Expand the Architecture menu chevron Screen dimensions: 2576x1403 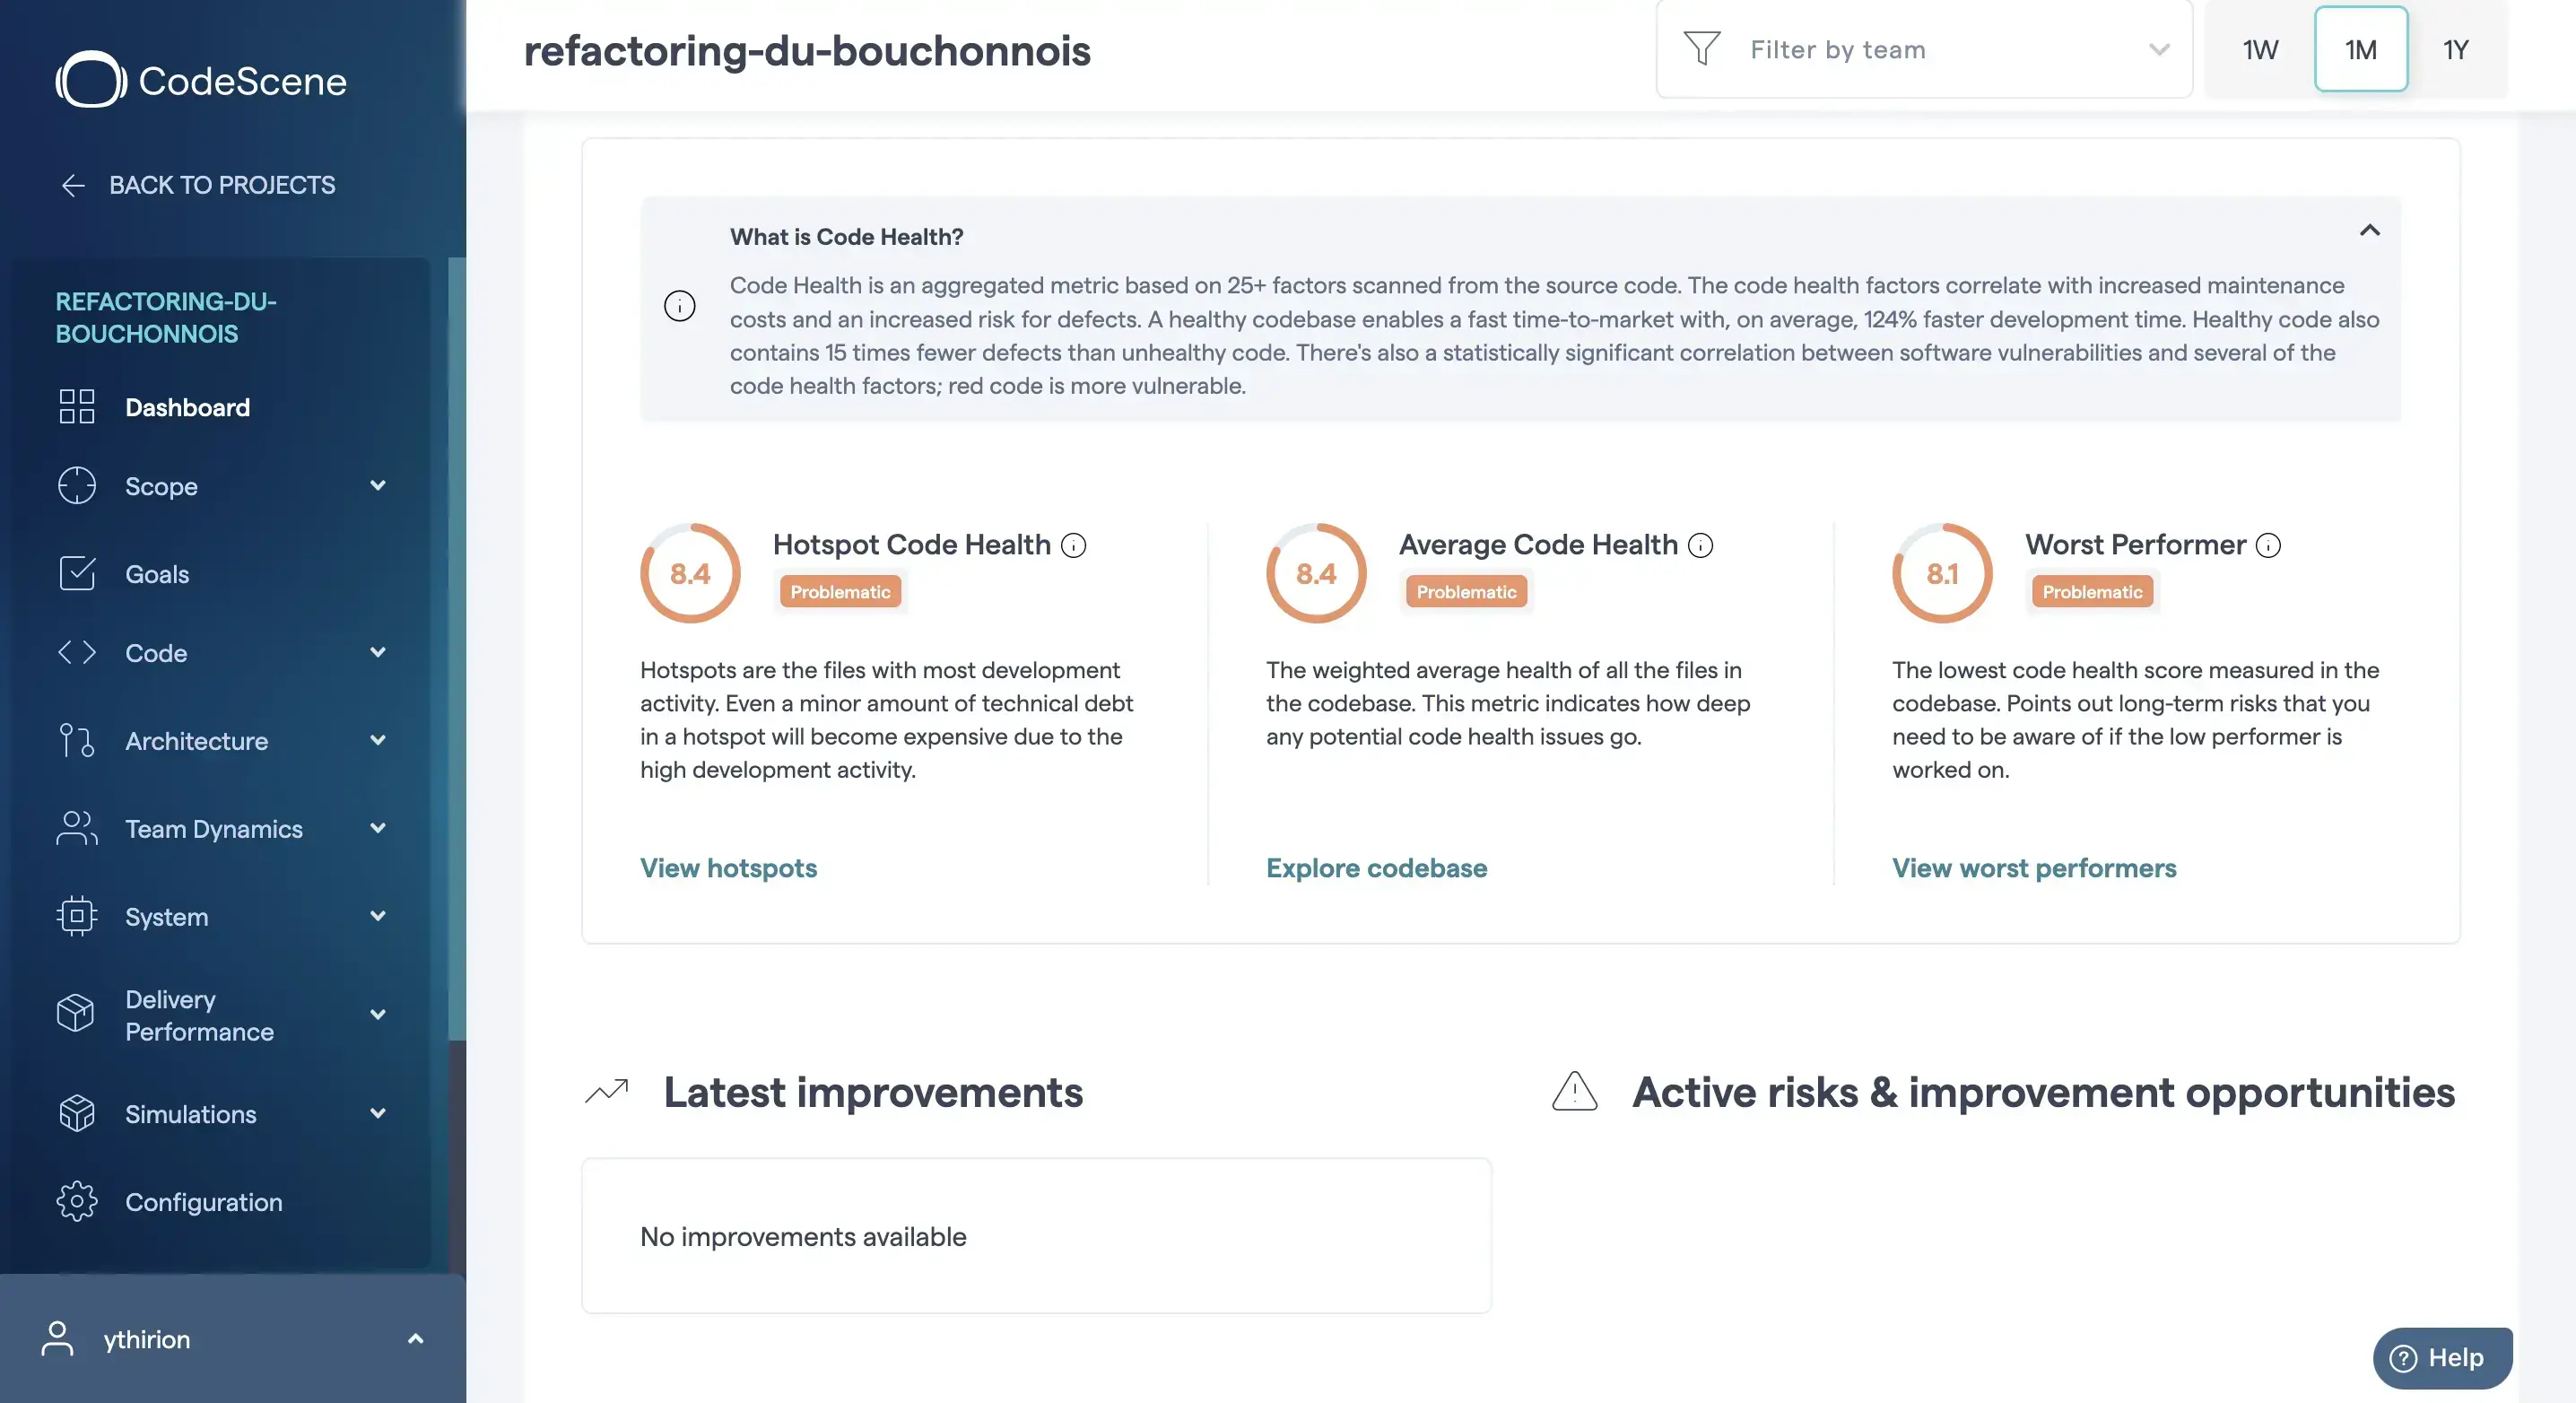tap(378, 740)
